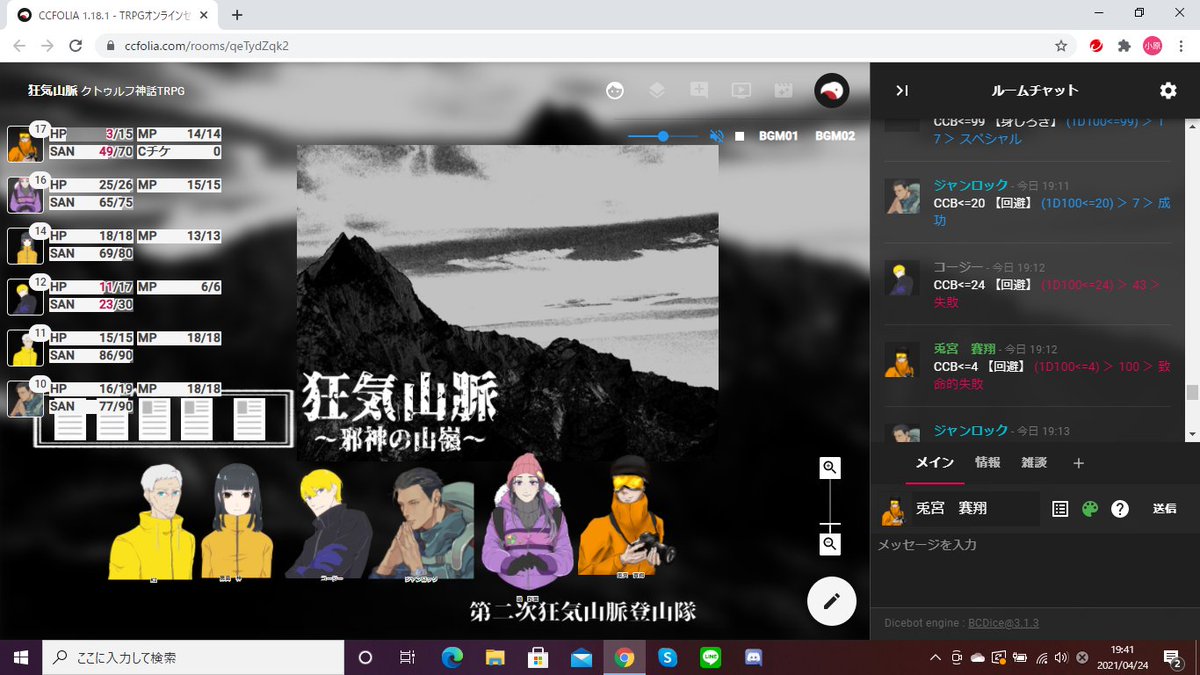Bookmark this page with star icon
1200x675 pixels.
click(x=1061, y=46)
